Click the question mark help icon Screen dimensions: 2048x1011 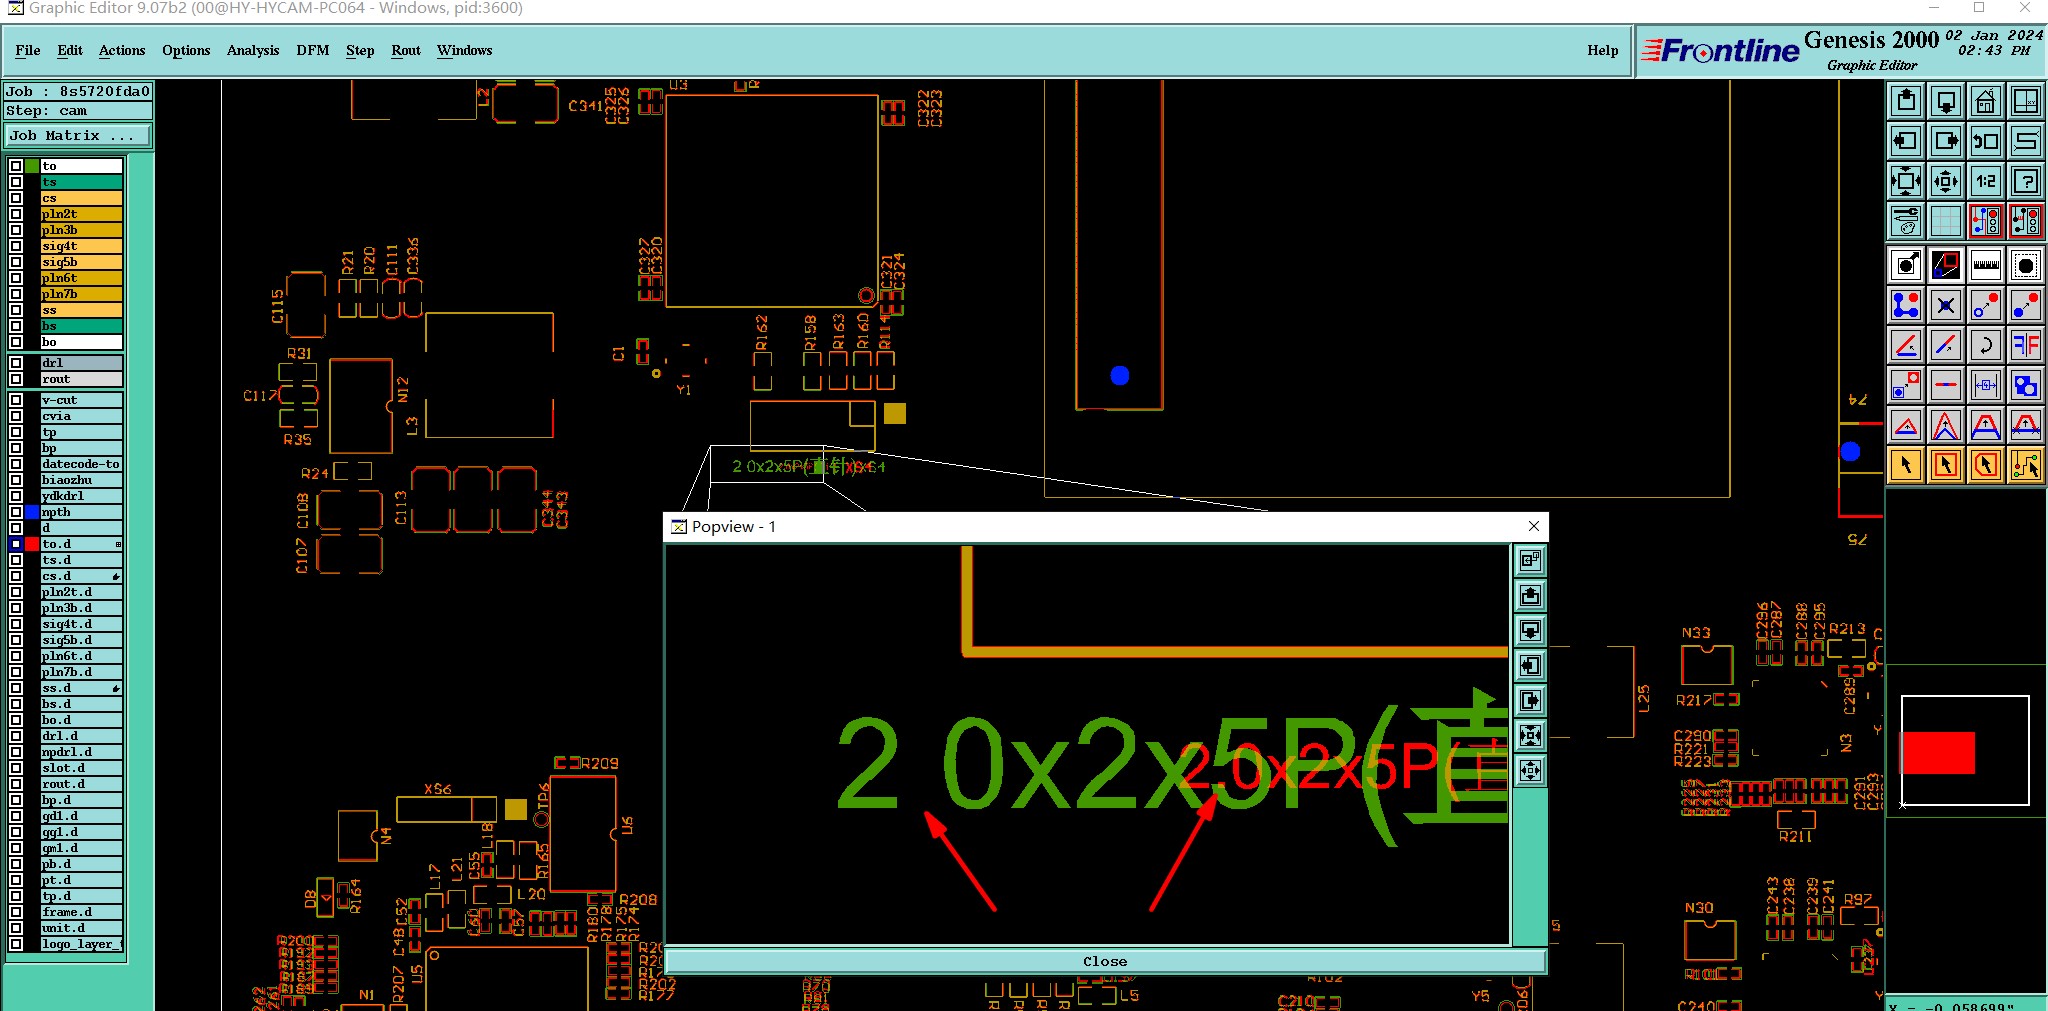click(2026, 181)
